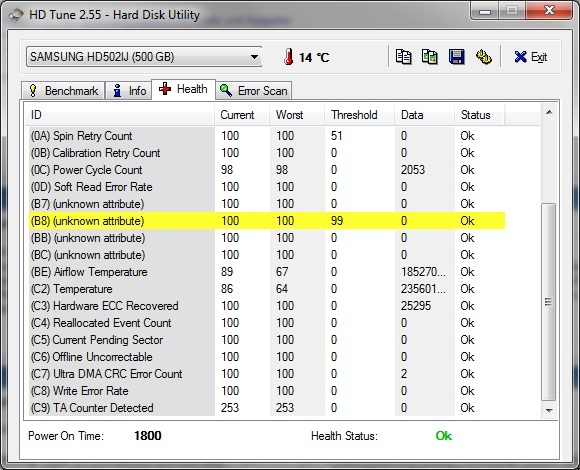Select the (C9) TA Counter Detected row
This screenshot has height=470, width=580.
point(266,408)
